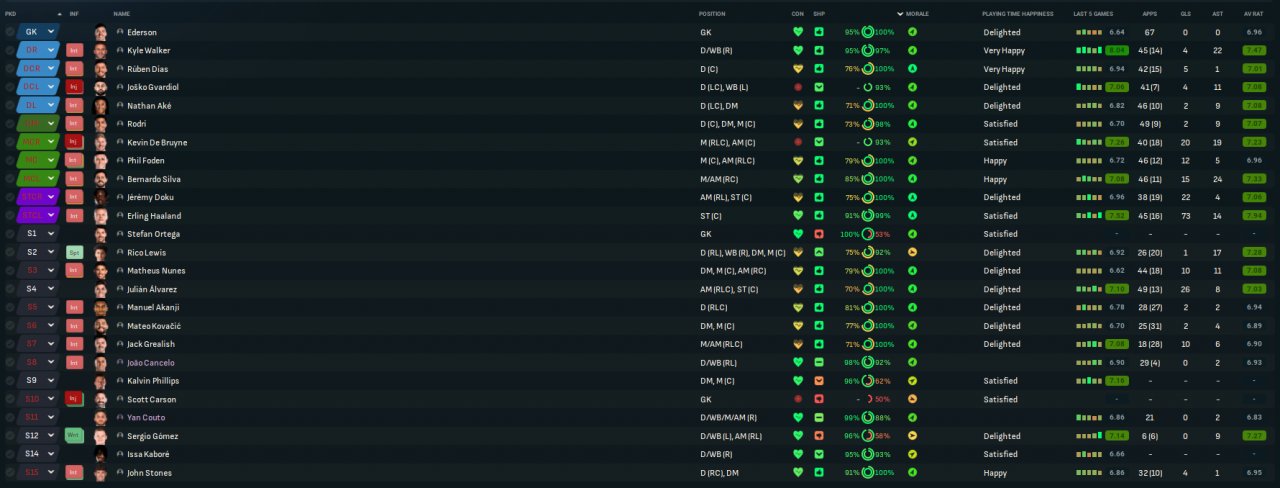Click Sergio Gómez's Wnt info badge
The width and height of the screenshot is (1280, 488).
coord(74,436)
